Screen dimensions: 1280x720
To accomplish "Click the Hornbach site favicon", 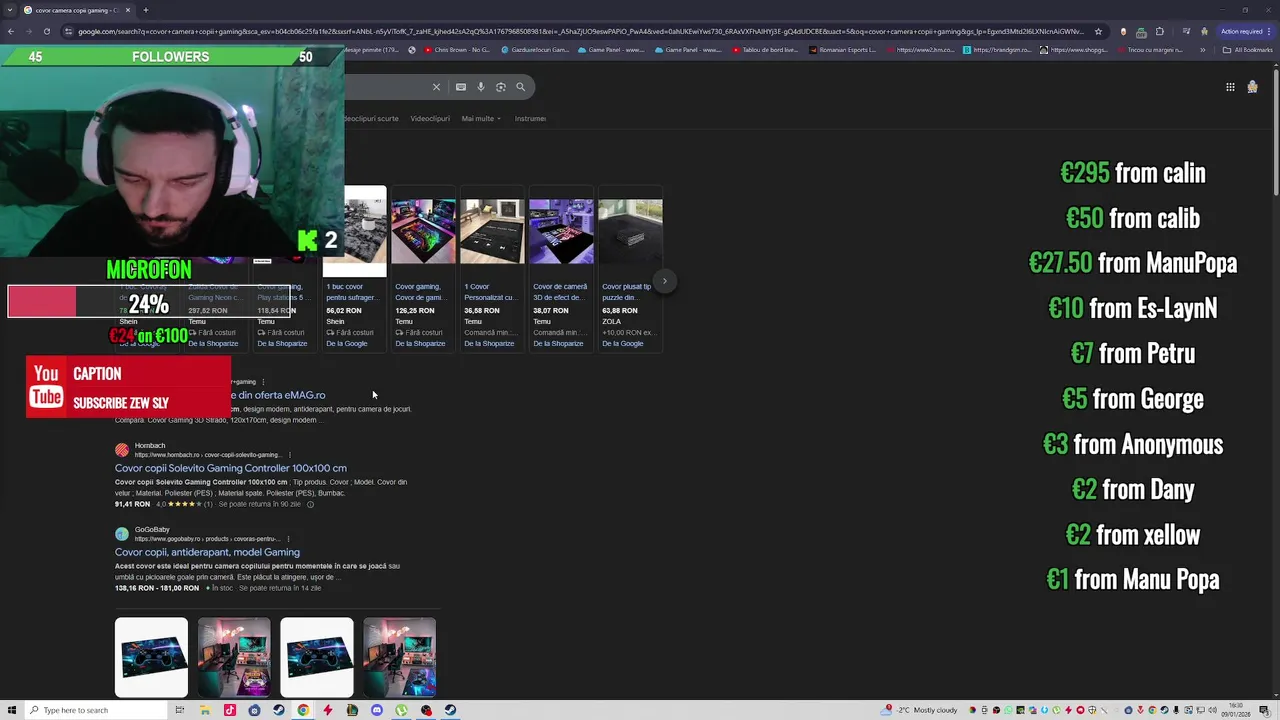I will (x=122, y=450).
